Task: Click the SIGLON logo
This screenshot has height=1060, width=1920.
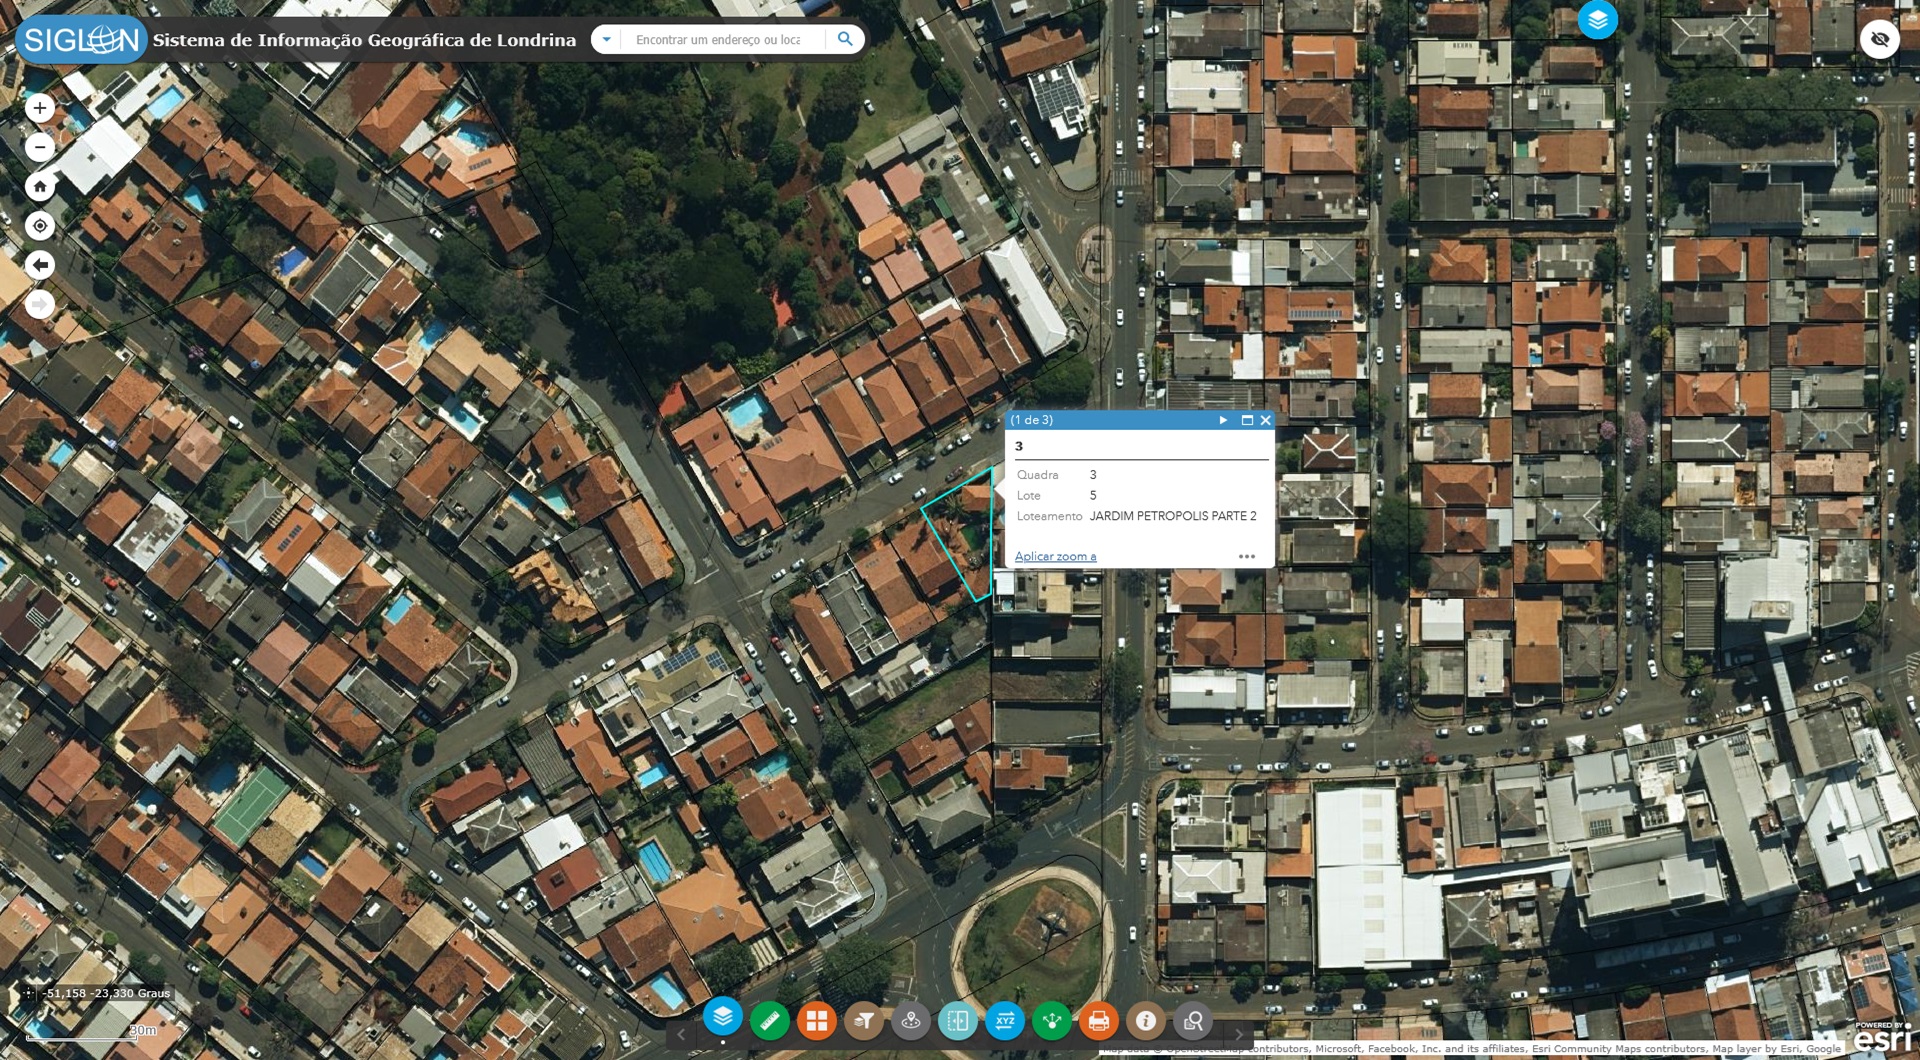Action: tap(81, 40)
